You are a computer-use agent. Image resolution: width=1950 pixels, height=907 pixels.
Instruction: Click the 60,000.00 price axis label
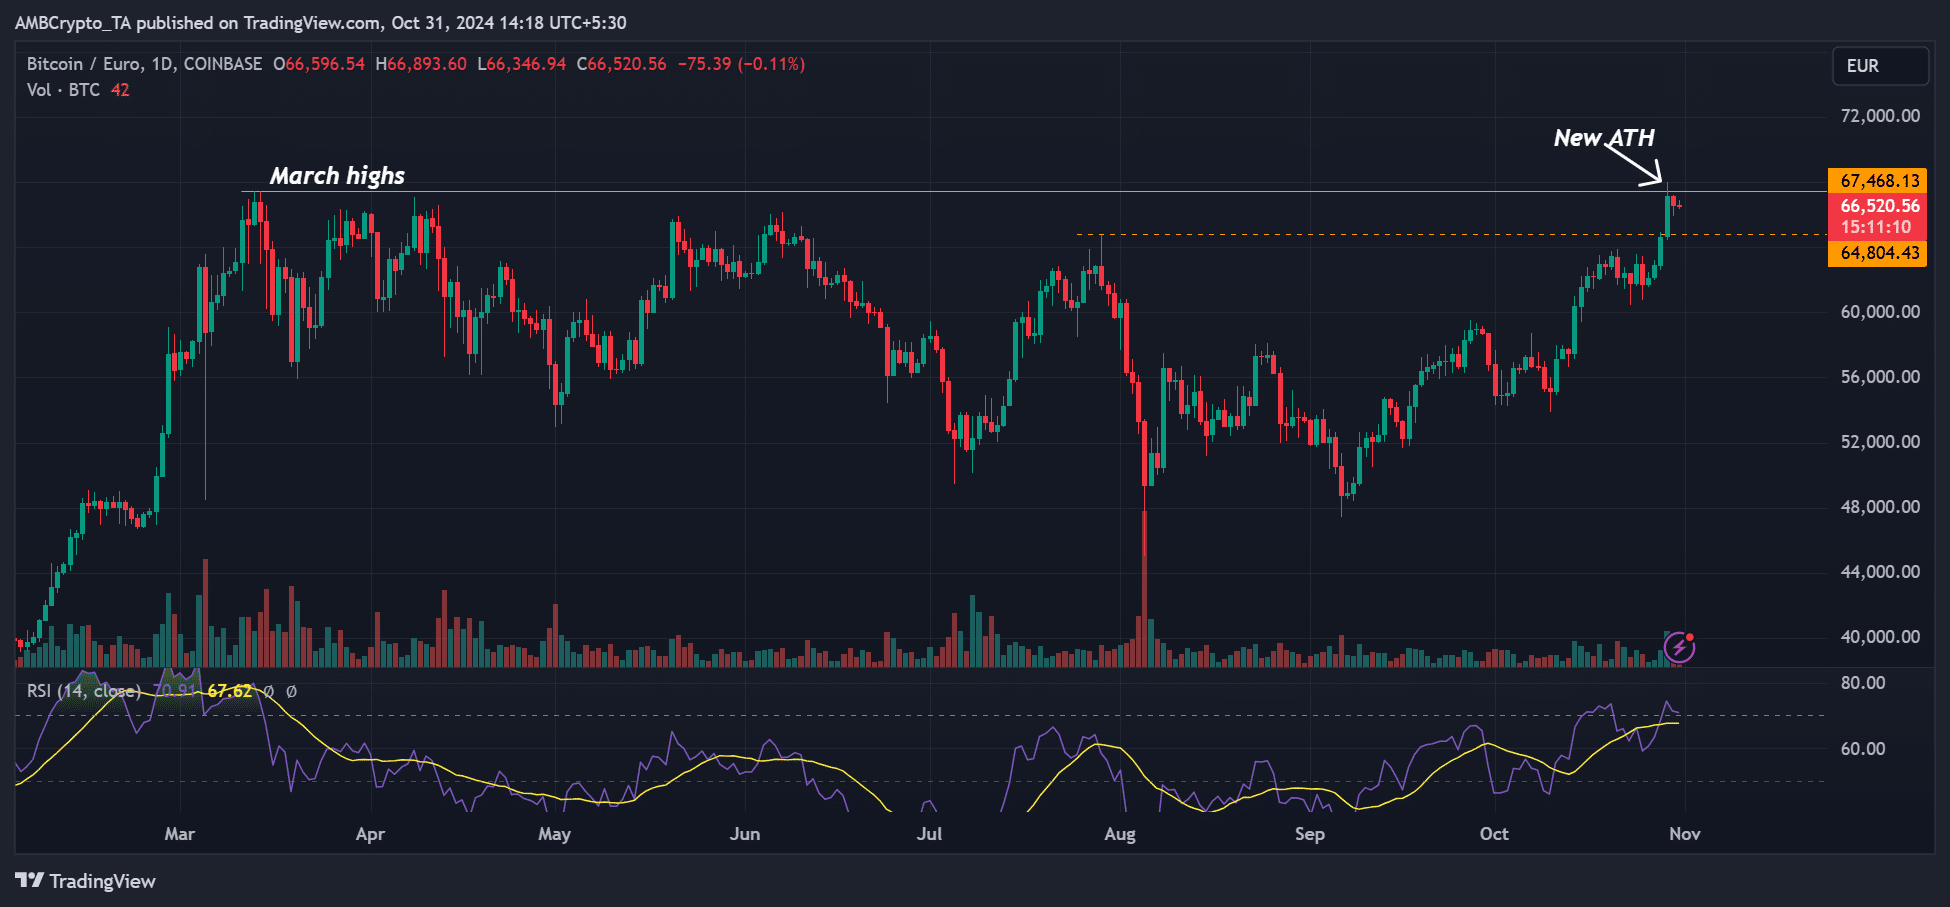[1880, 312]
